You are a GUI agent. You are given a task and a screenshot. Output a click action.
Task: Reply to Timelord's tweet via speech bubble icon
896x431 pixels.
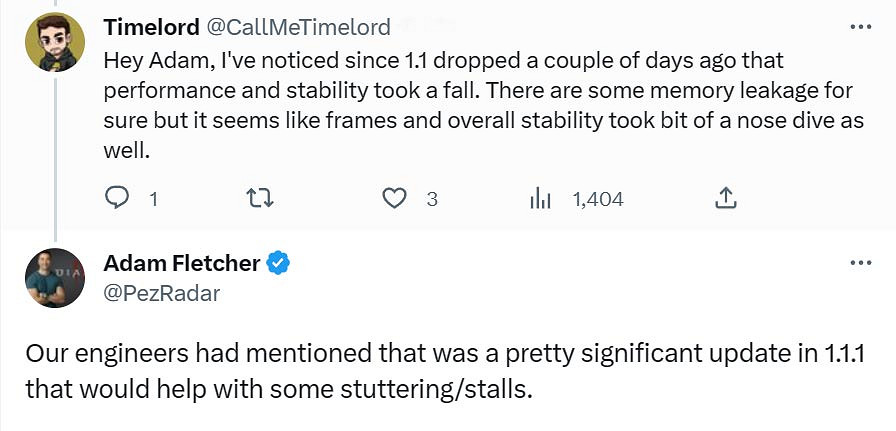tap(118, 198)
